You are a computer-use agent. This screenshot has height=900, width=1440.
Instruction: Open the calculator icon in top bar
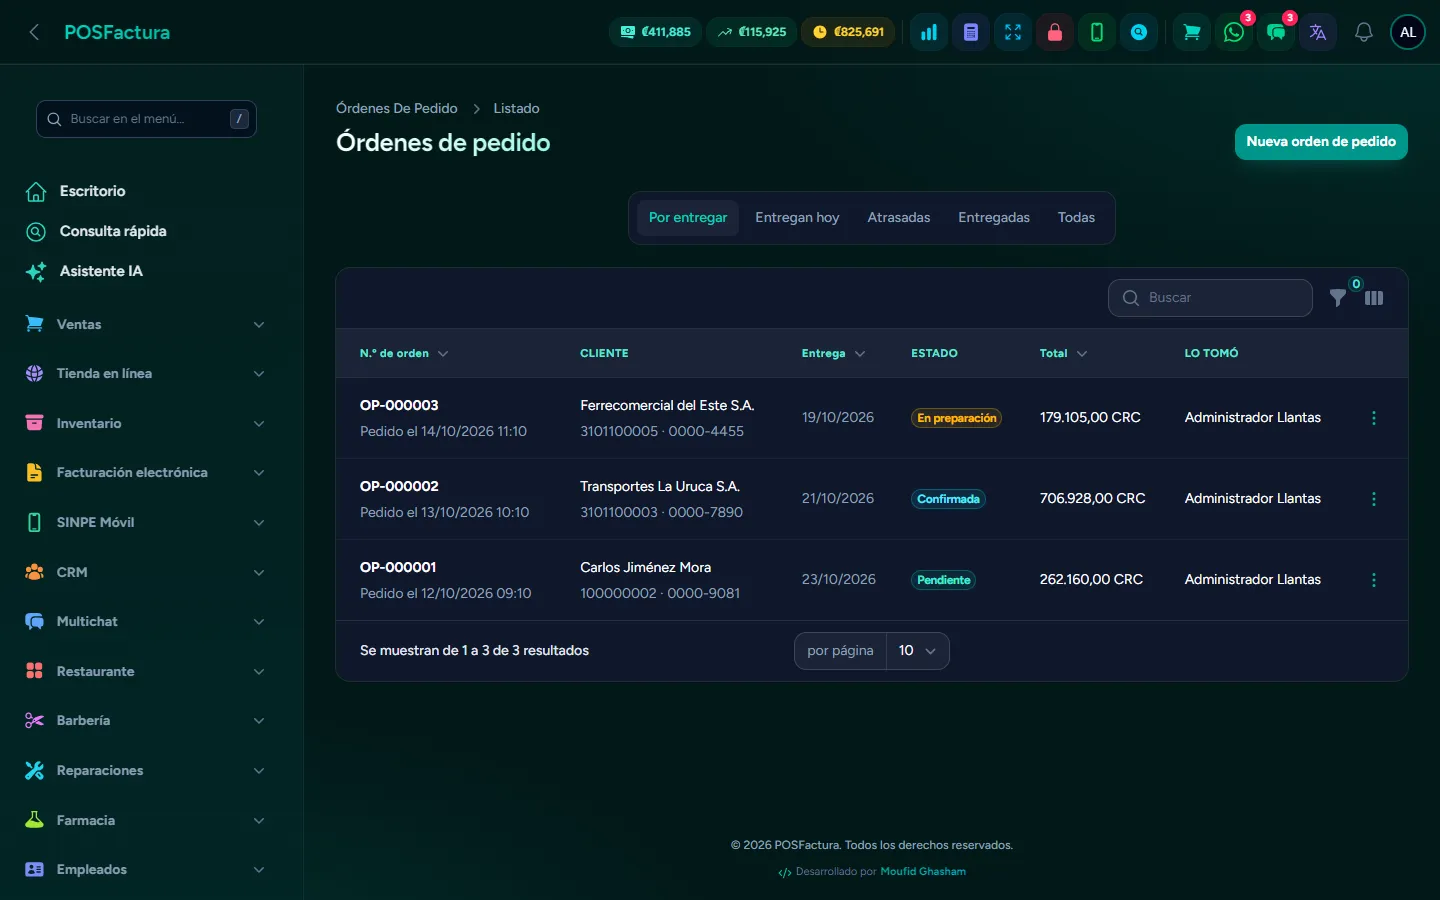[x=971, y=32]
